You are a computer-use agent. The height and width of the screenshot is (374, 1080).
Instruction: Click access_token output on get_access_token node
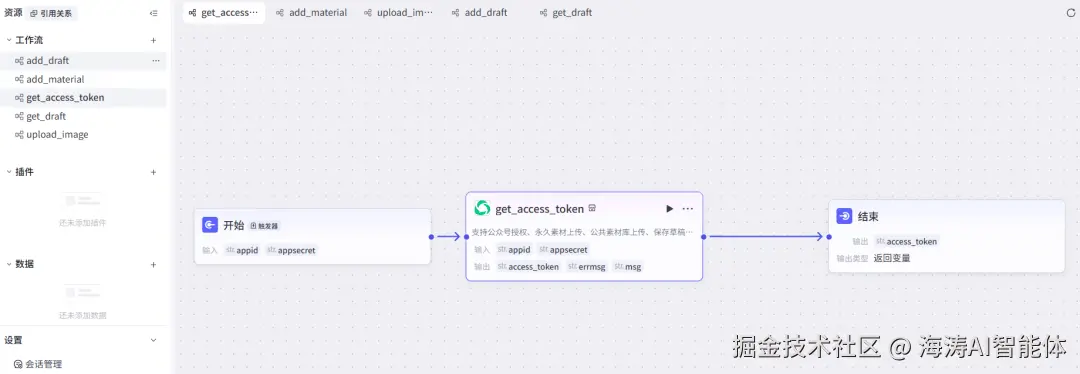click(x=529, y=267)
